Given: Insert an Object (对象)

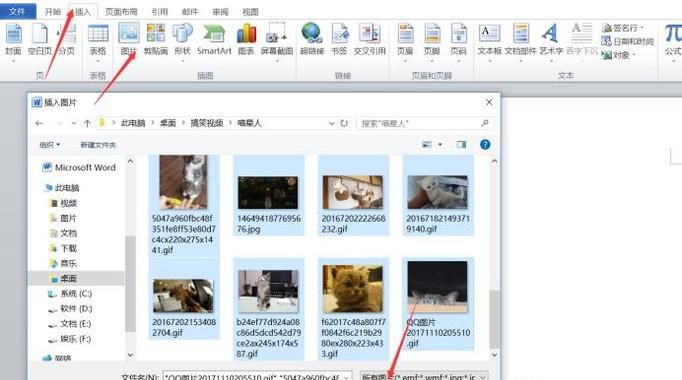Looking at the screenshot, I should click(x=618, y=55).
